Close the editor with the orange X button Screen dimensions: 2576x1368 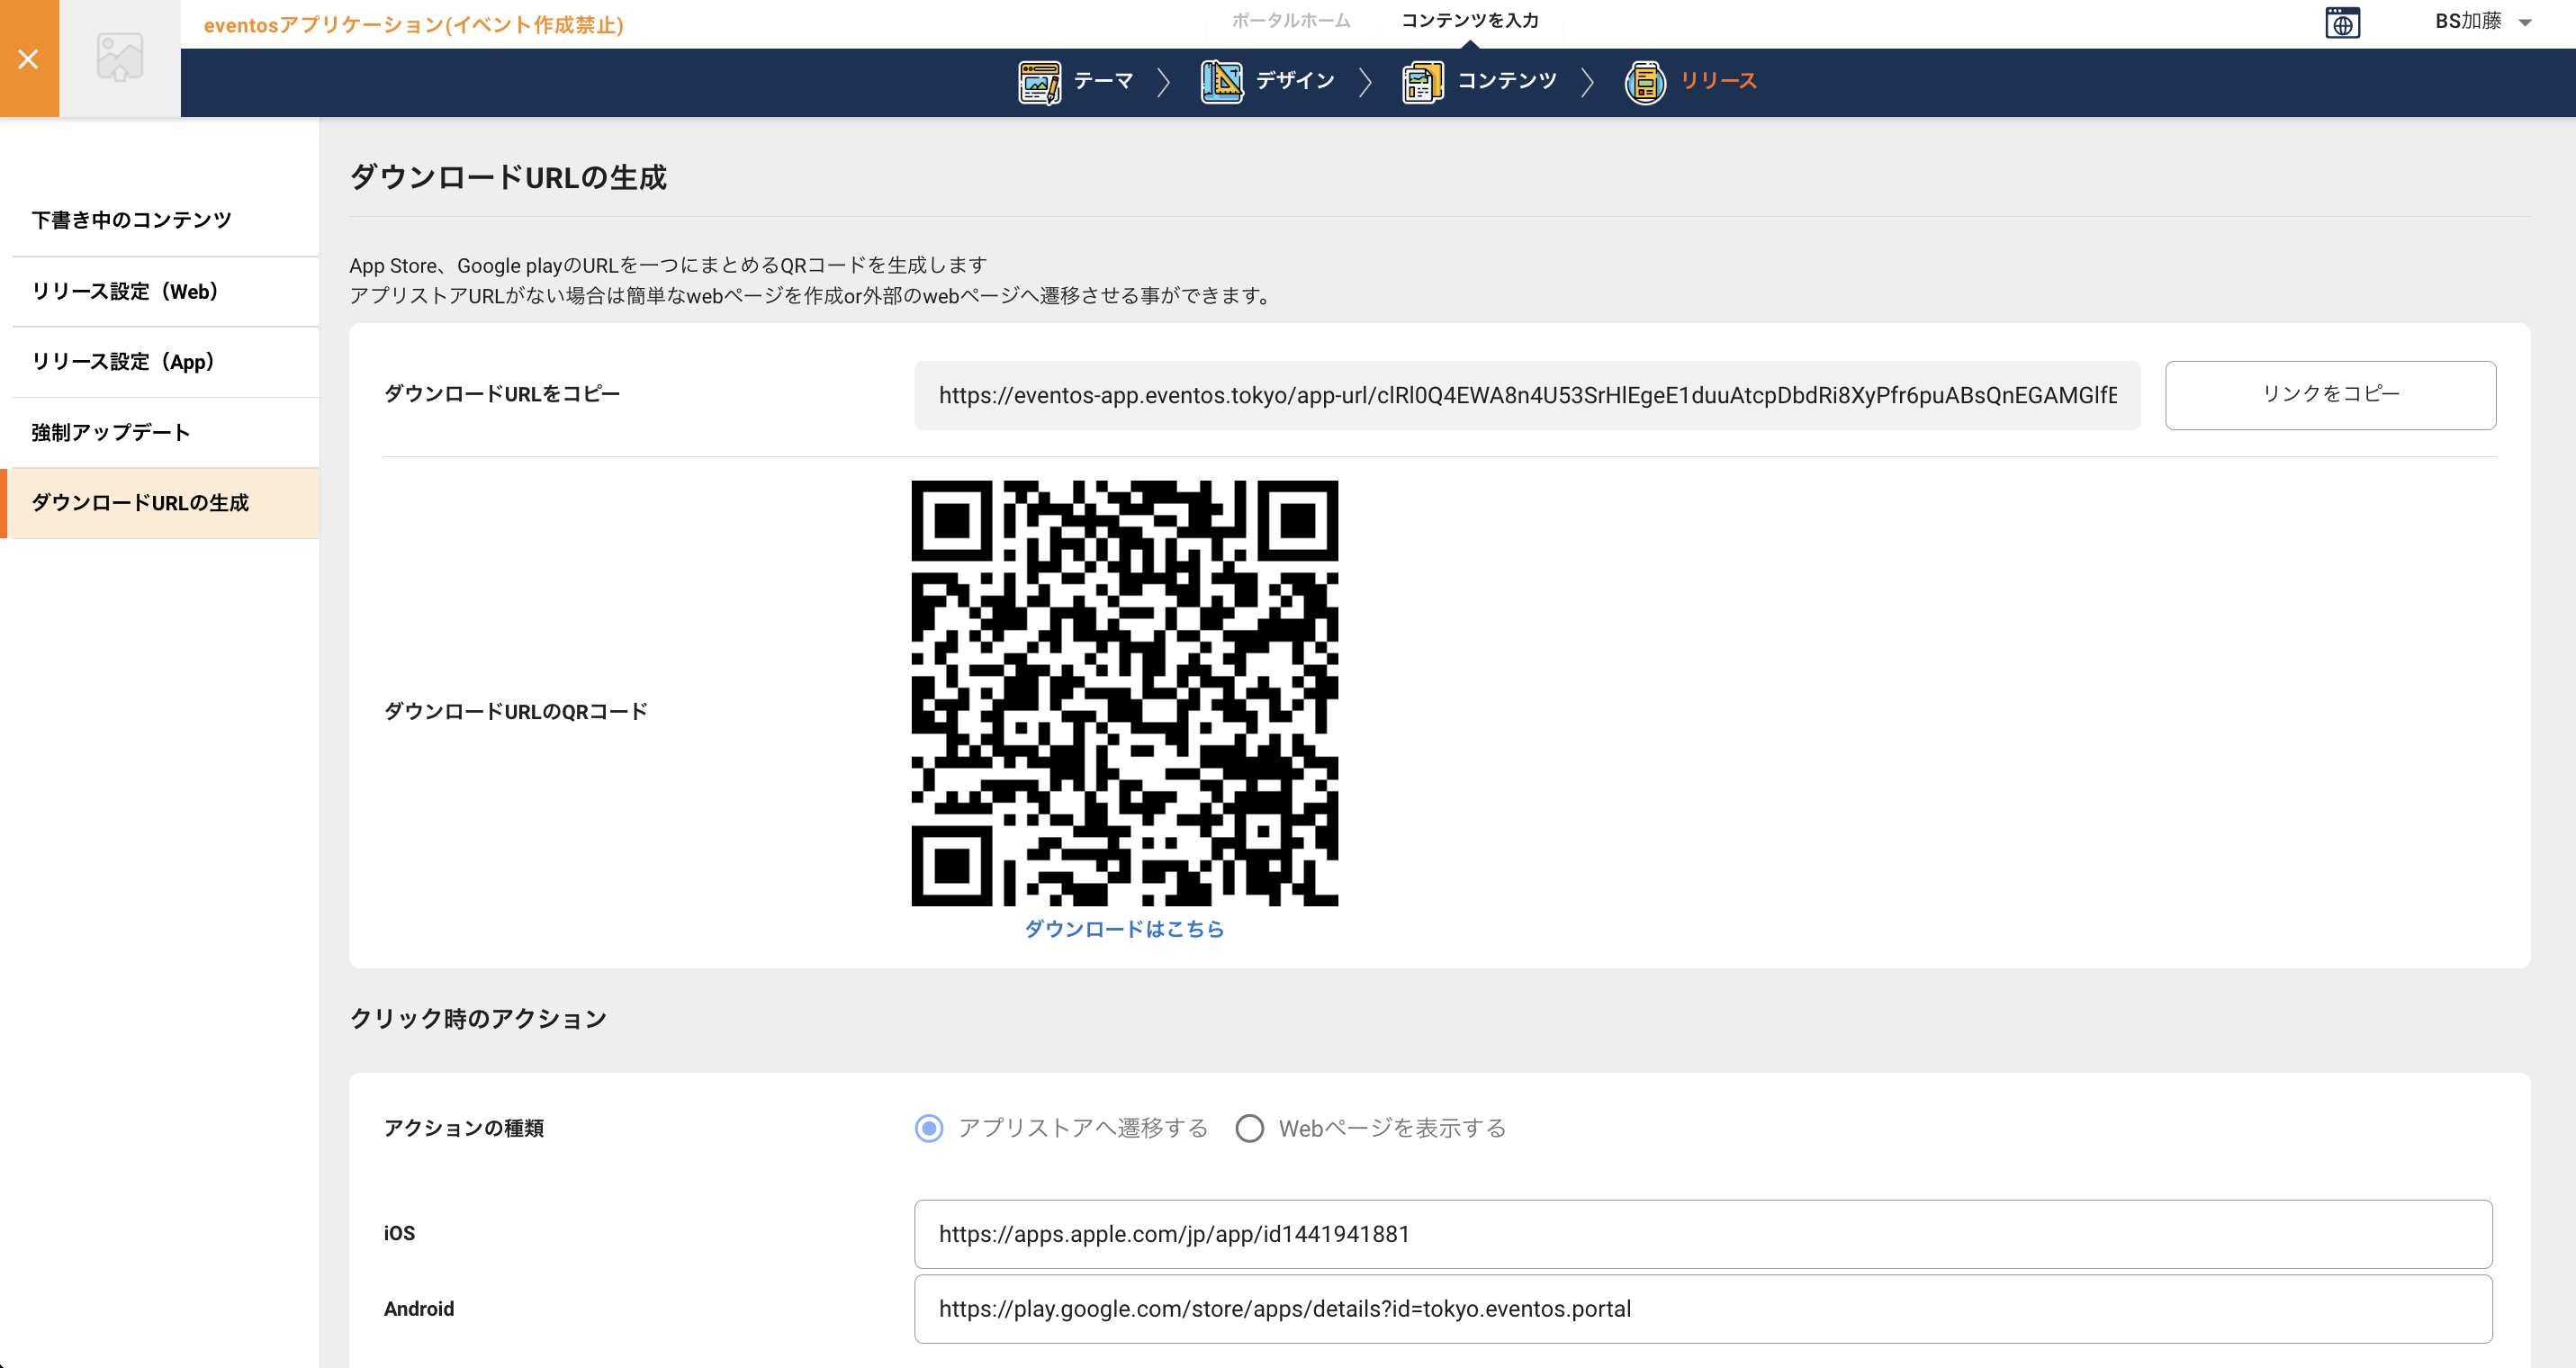point(29,59)
